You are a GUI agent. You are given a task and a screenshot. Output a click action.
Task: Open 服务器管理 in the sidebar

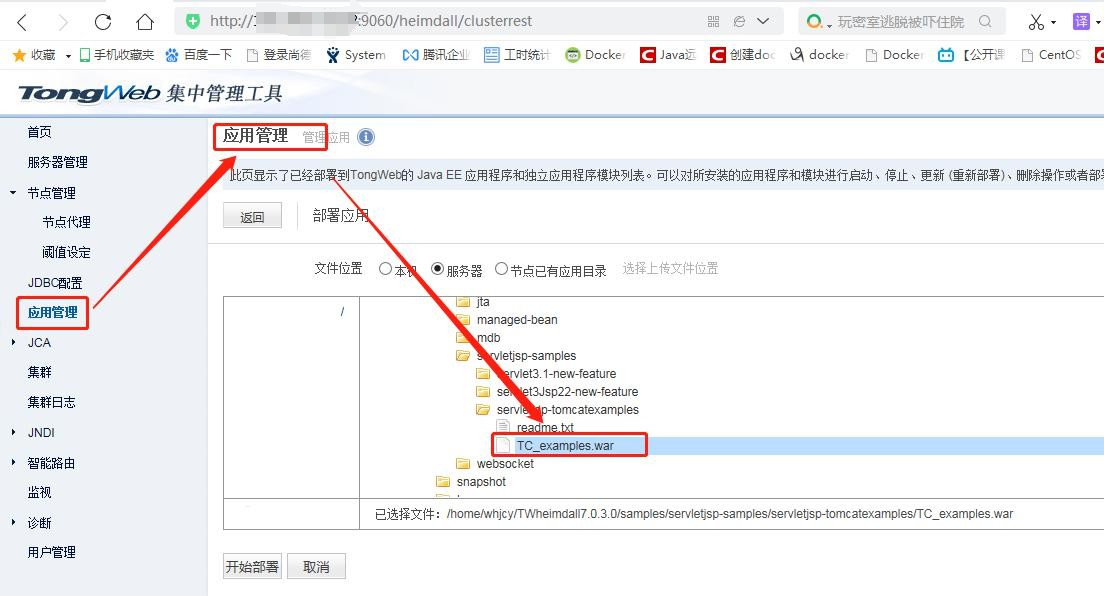58,162
